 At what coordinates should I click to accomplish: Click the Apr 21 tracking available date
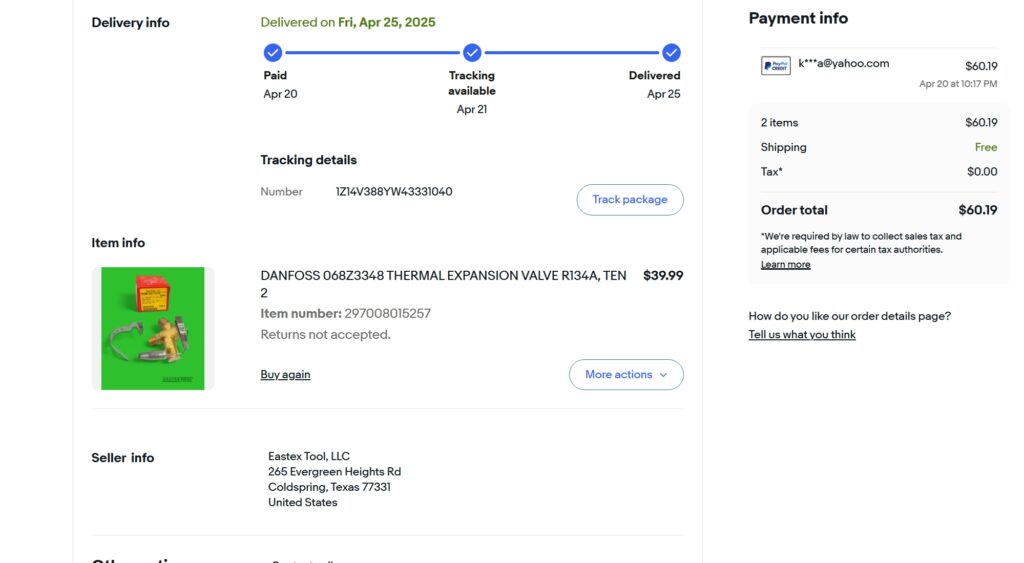pyautogui.click(x=472, y=109)
